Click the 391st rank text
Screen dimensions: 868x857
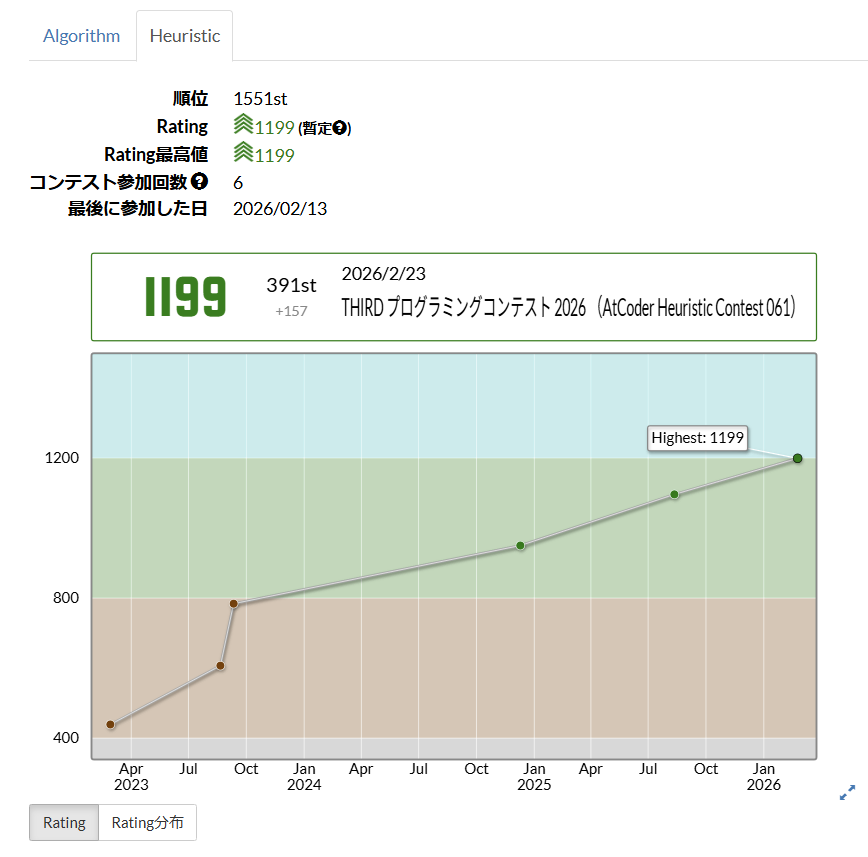point(291,286)
